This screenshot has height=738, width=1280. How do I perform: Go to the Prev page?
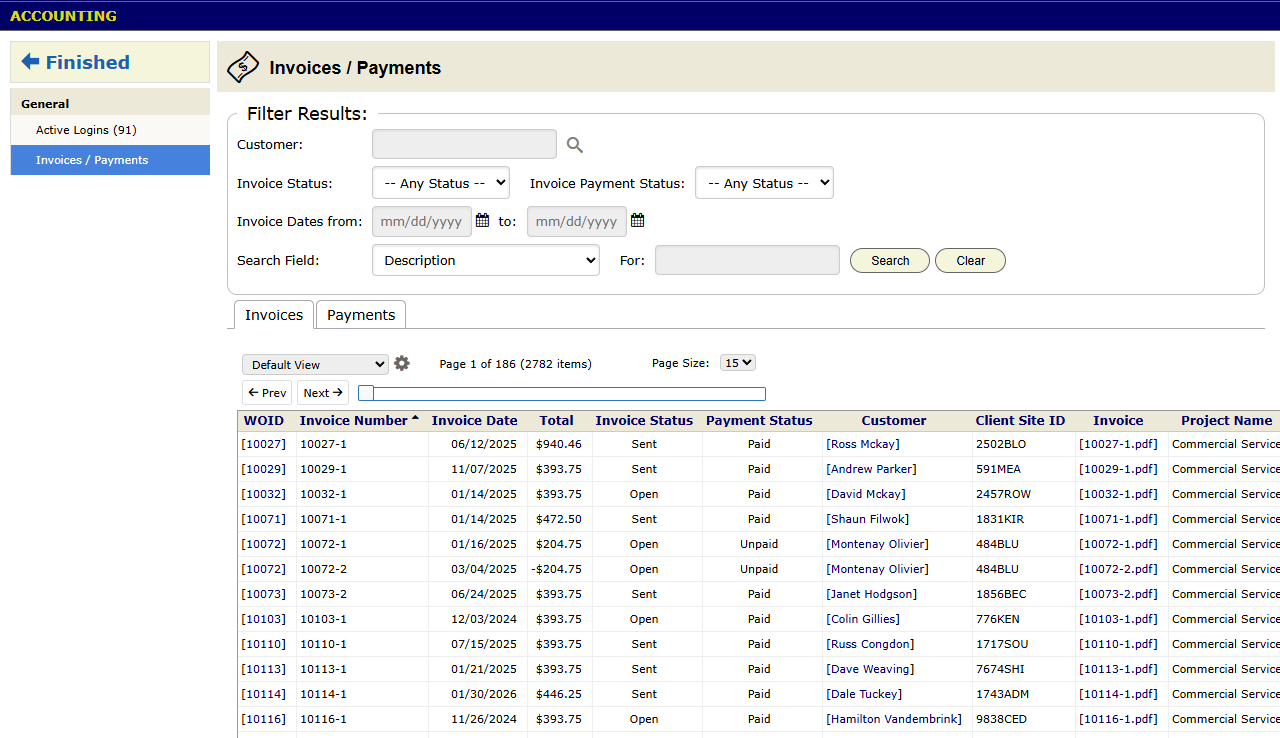click(x=267, y=393)
